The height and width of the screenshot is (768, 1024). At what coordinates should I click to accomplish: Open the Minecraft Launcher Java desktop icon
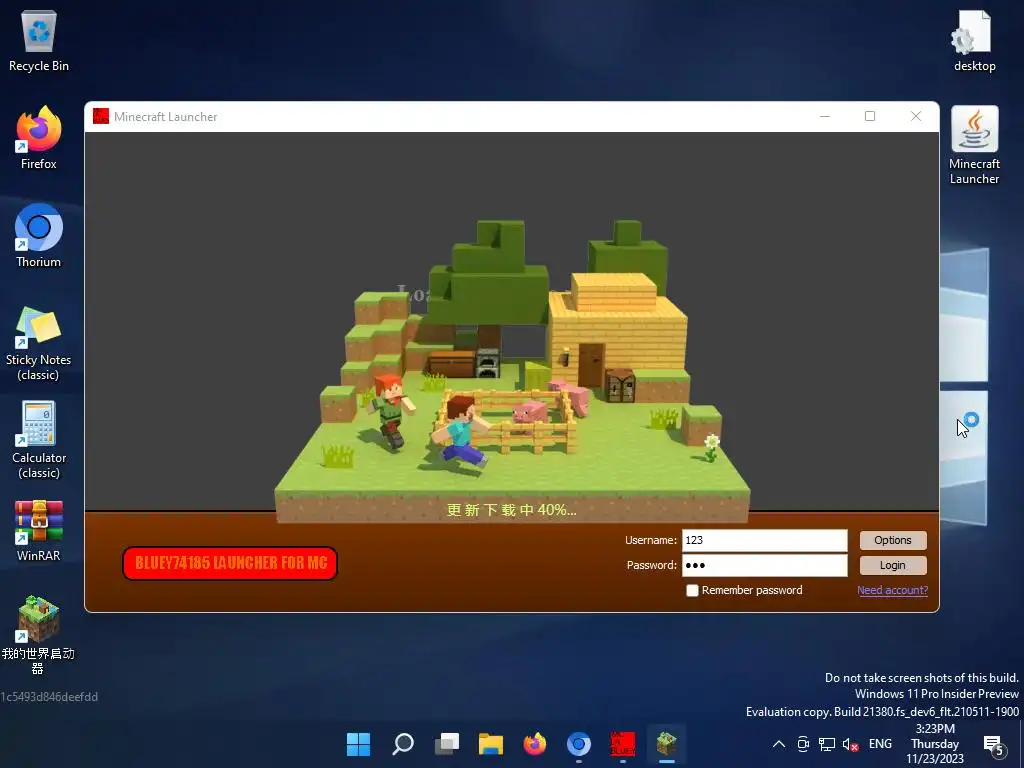974,146
